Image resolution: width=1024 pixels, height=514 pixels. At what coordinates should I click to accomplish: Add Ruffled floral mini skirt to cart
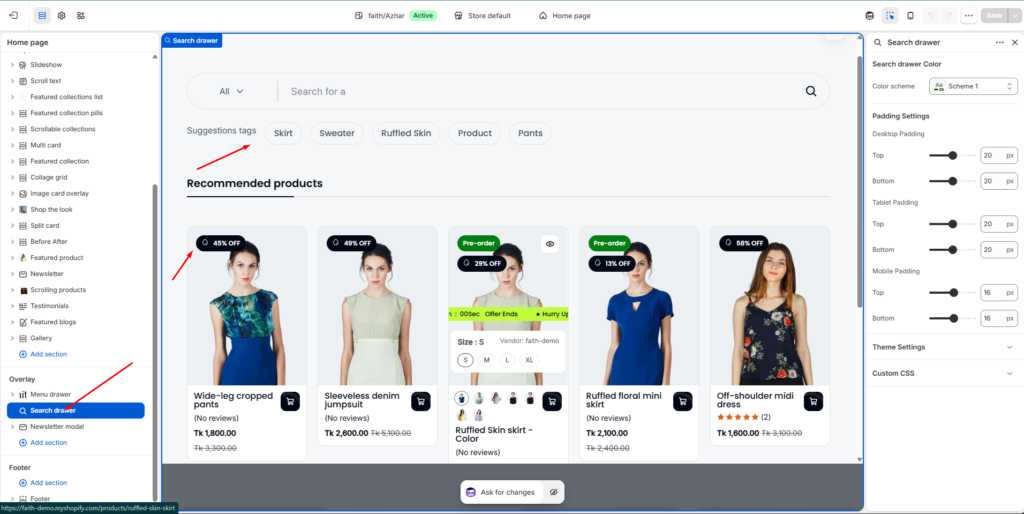tap(682, 402)
